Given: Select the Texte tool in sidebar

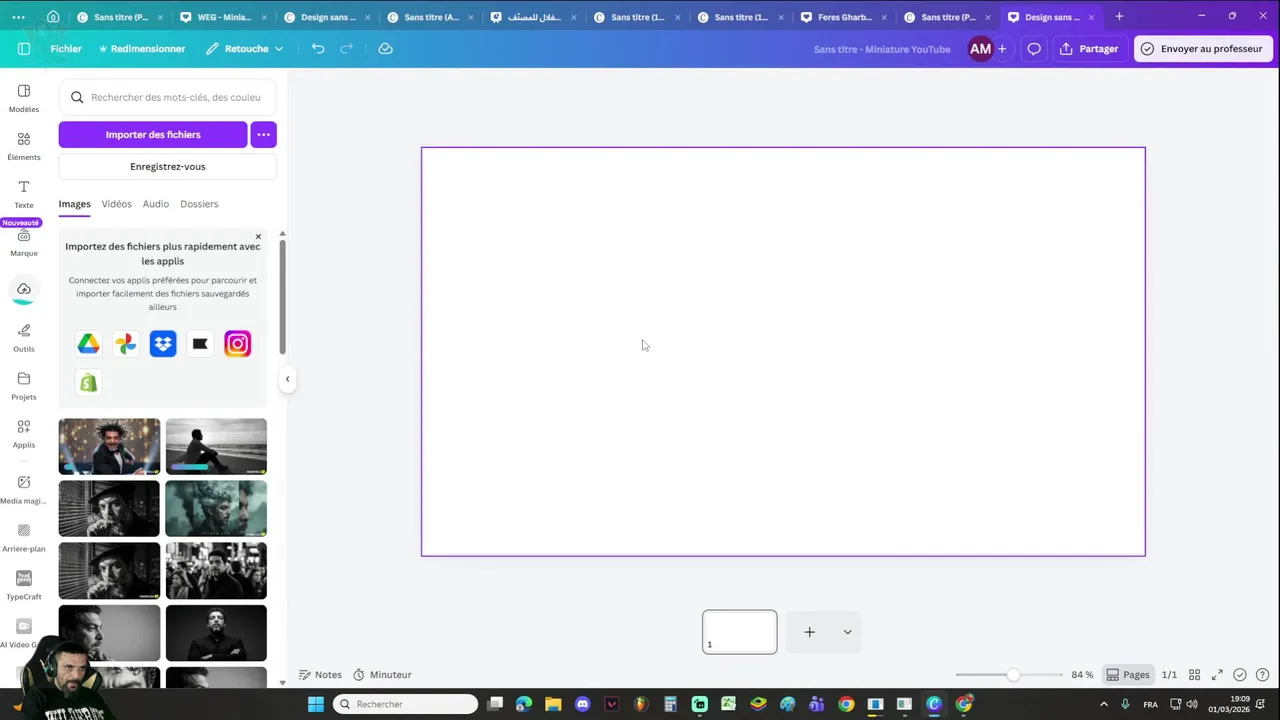Looking at the screenshot, I should [24, 194].
